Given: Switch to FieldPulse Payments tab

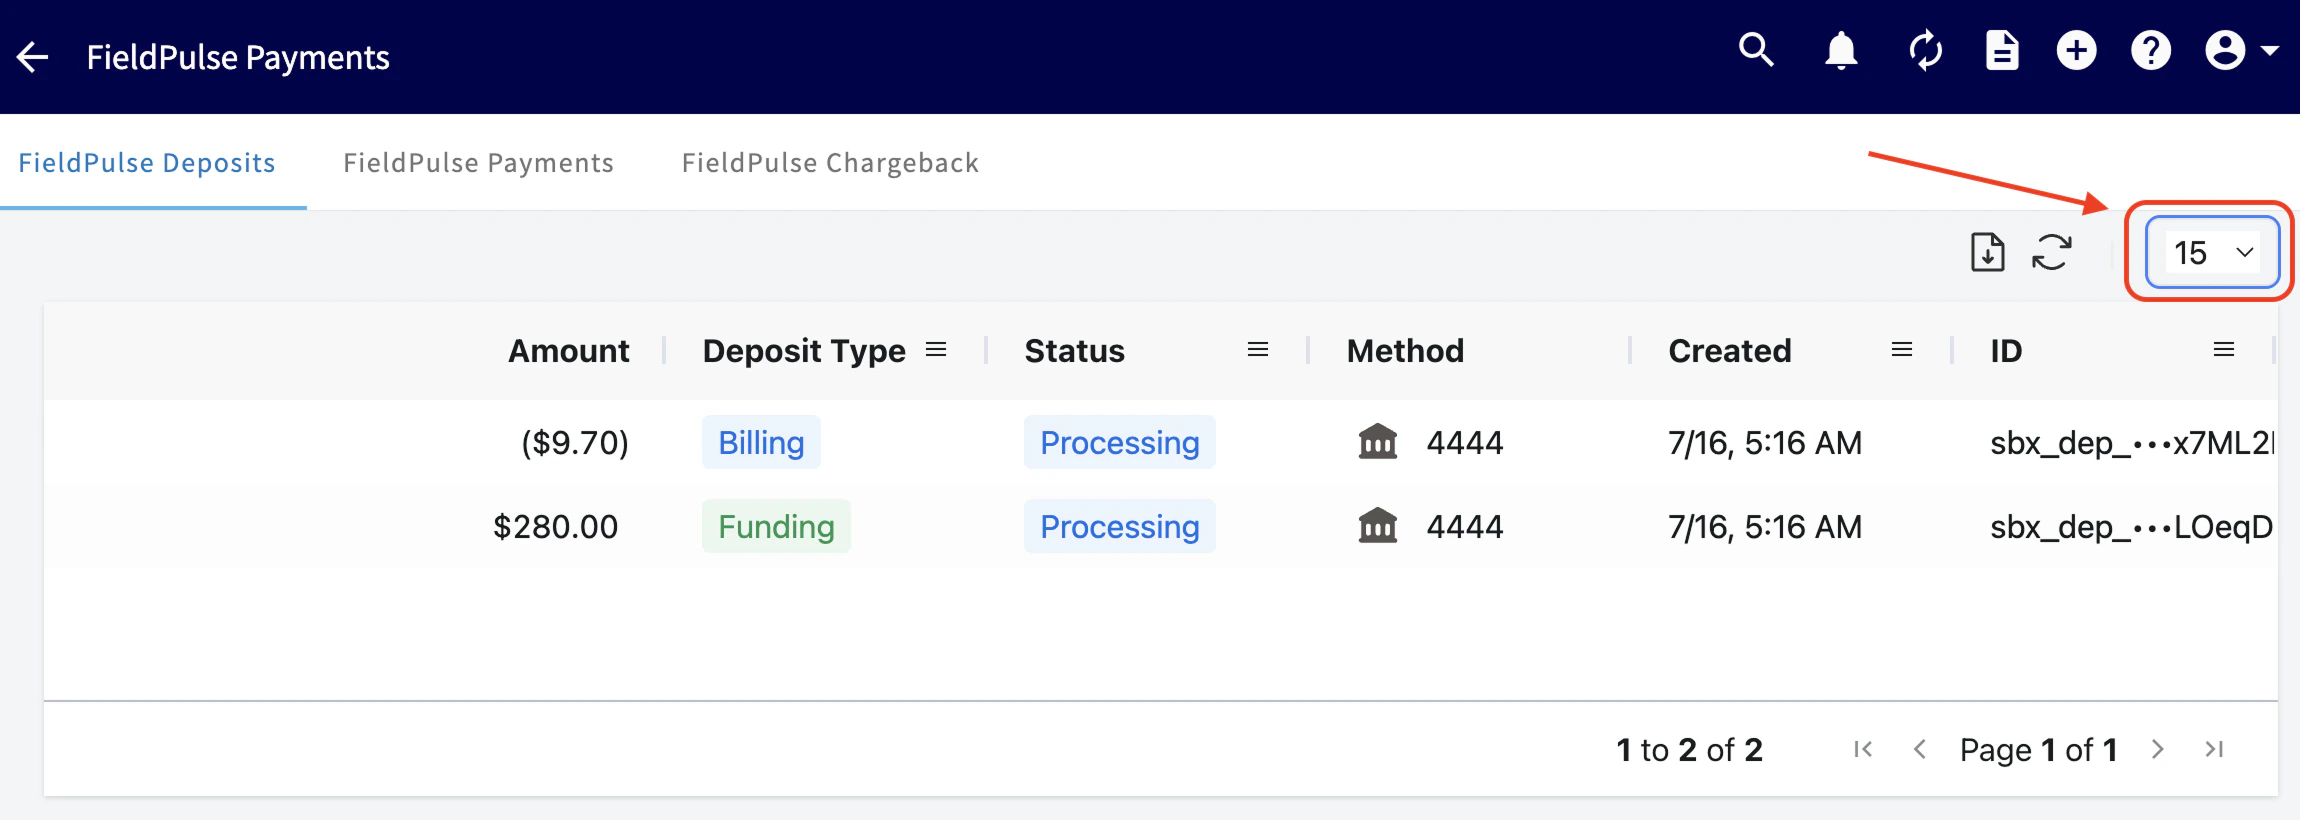Looking at the screenshot, I should (x=478, y=162).
